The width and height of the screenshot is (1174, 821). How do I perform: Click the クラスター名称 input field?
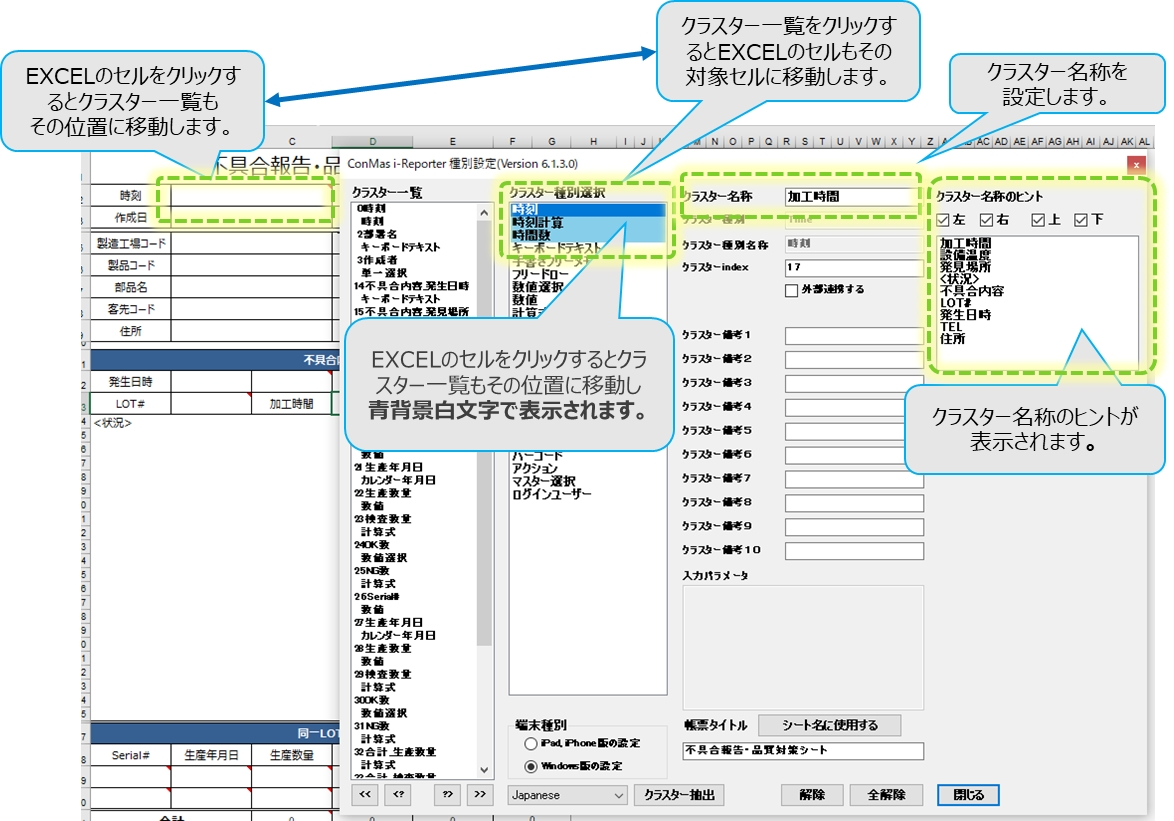tap(851, 196)
